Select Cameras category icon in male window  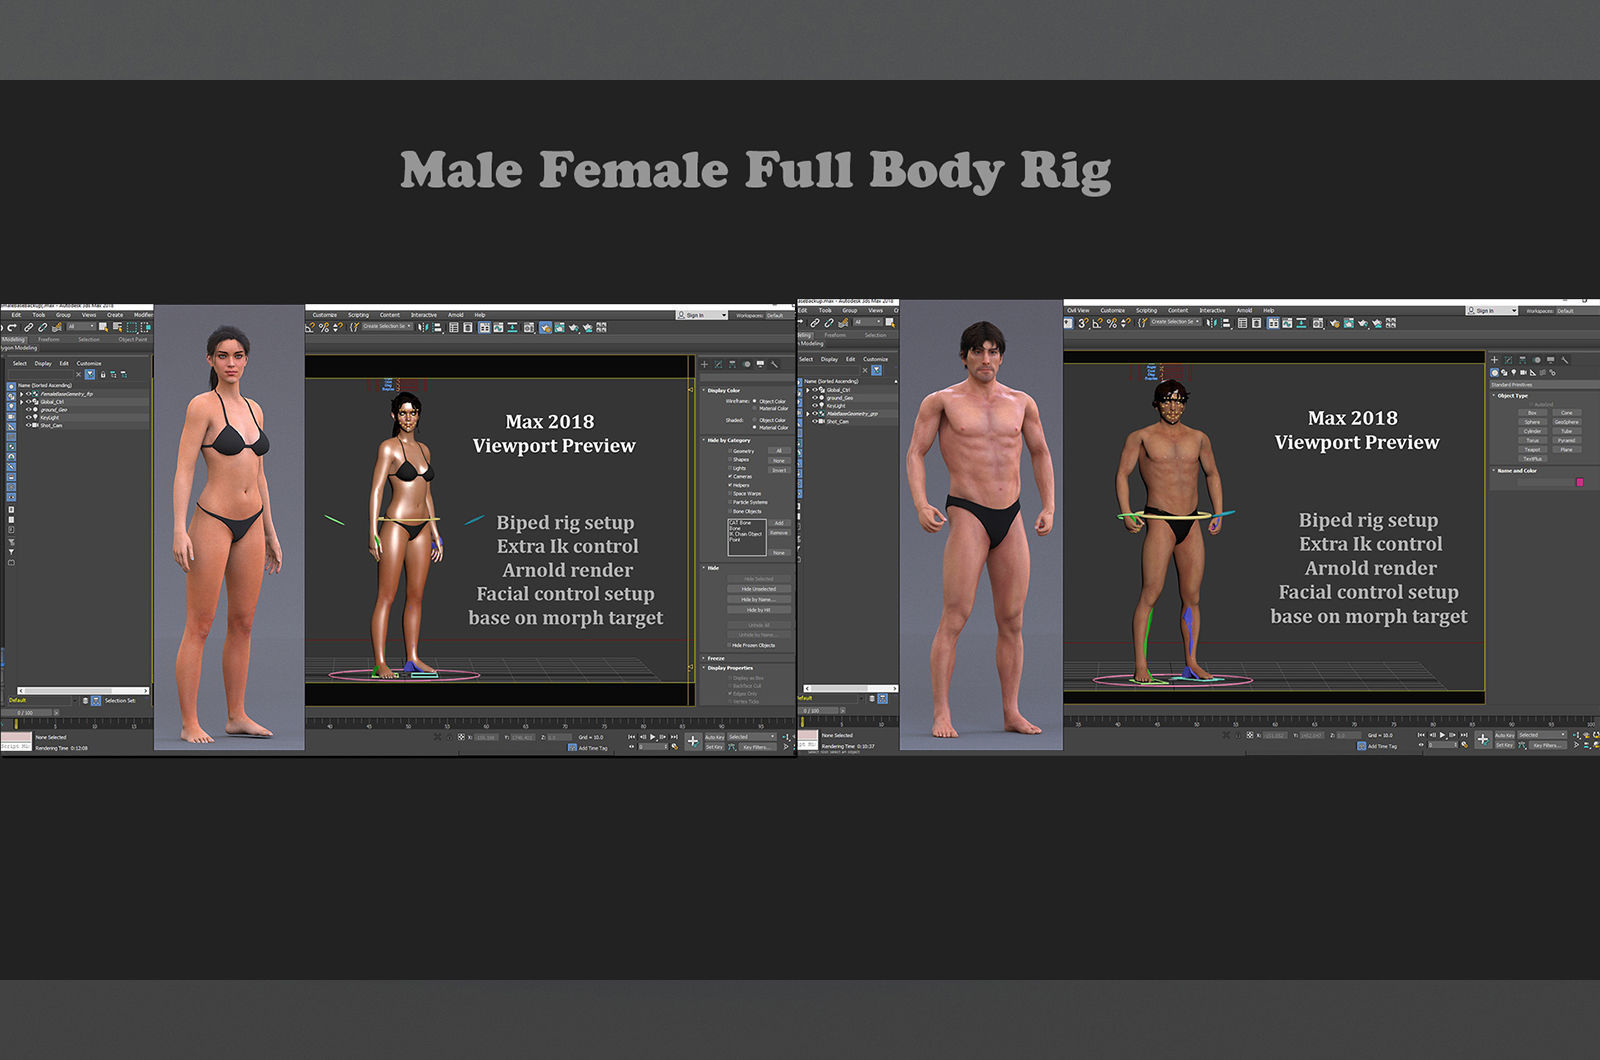click(x=1524, y=372)
